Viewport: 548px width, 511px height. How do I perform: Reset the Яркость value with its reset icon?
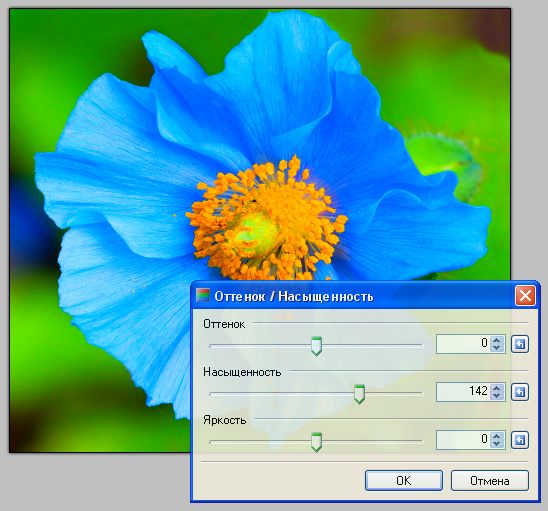pyautogui.click(x=520, y=440)
